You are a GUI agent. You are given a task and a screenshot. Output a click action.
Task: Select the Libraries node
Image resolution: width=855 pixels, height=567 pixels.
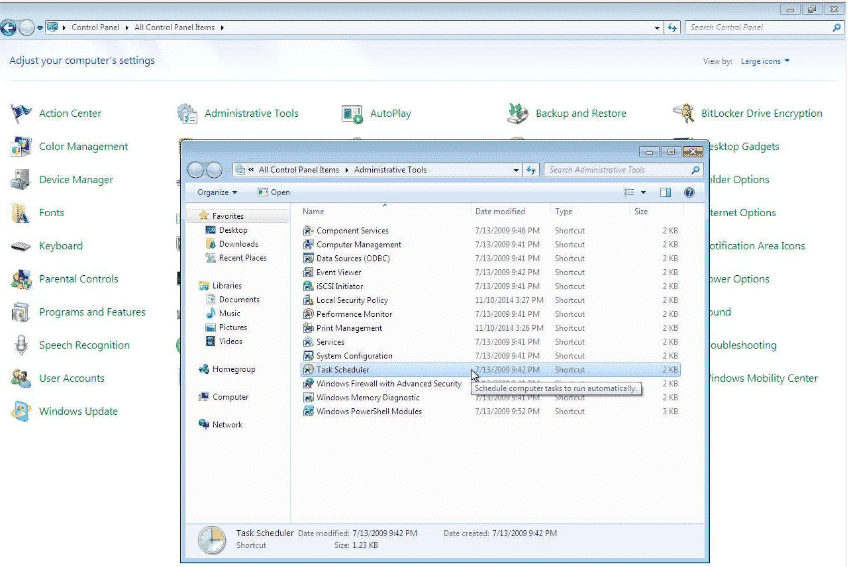point(227,286)
